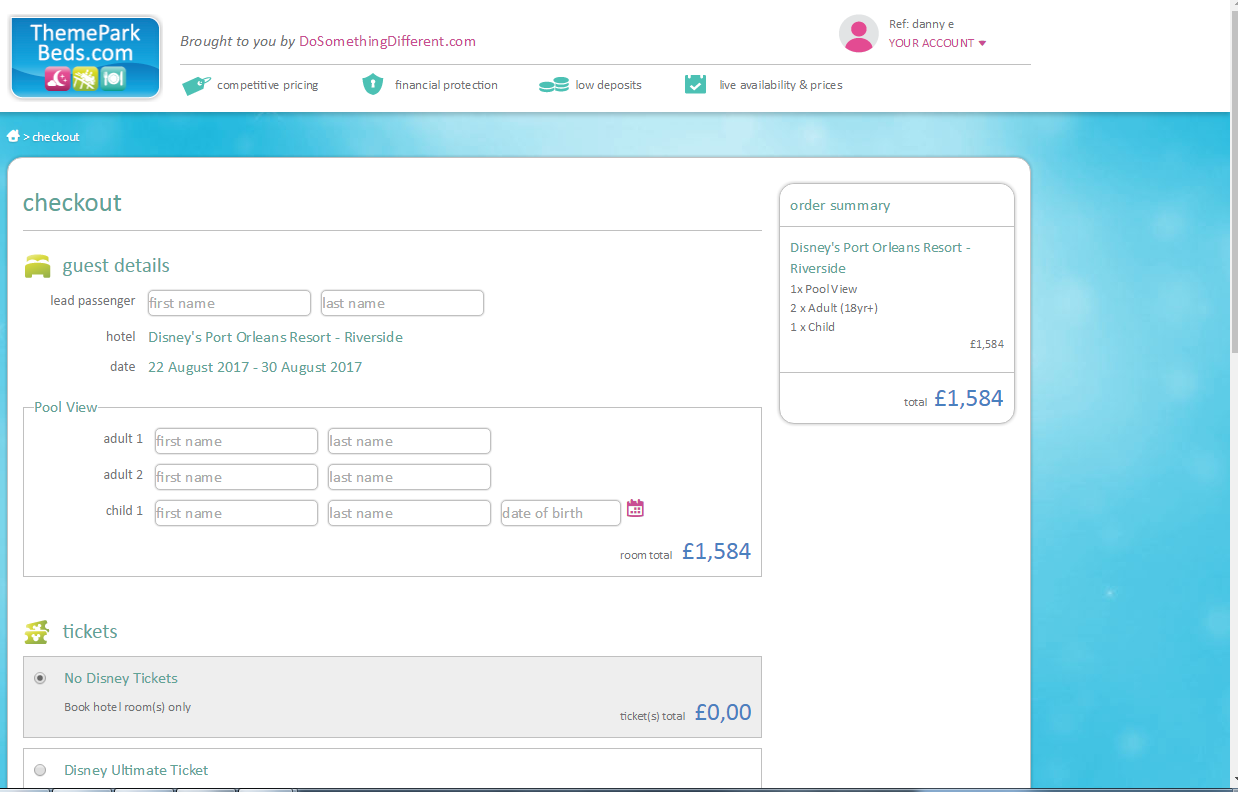
Task: Click the 'Ref: danny e' text
Action: [921, 24]
